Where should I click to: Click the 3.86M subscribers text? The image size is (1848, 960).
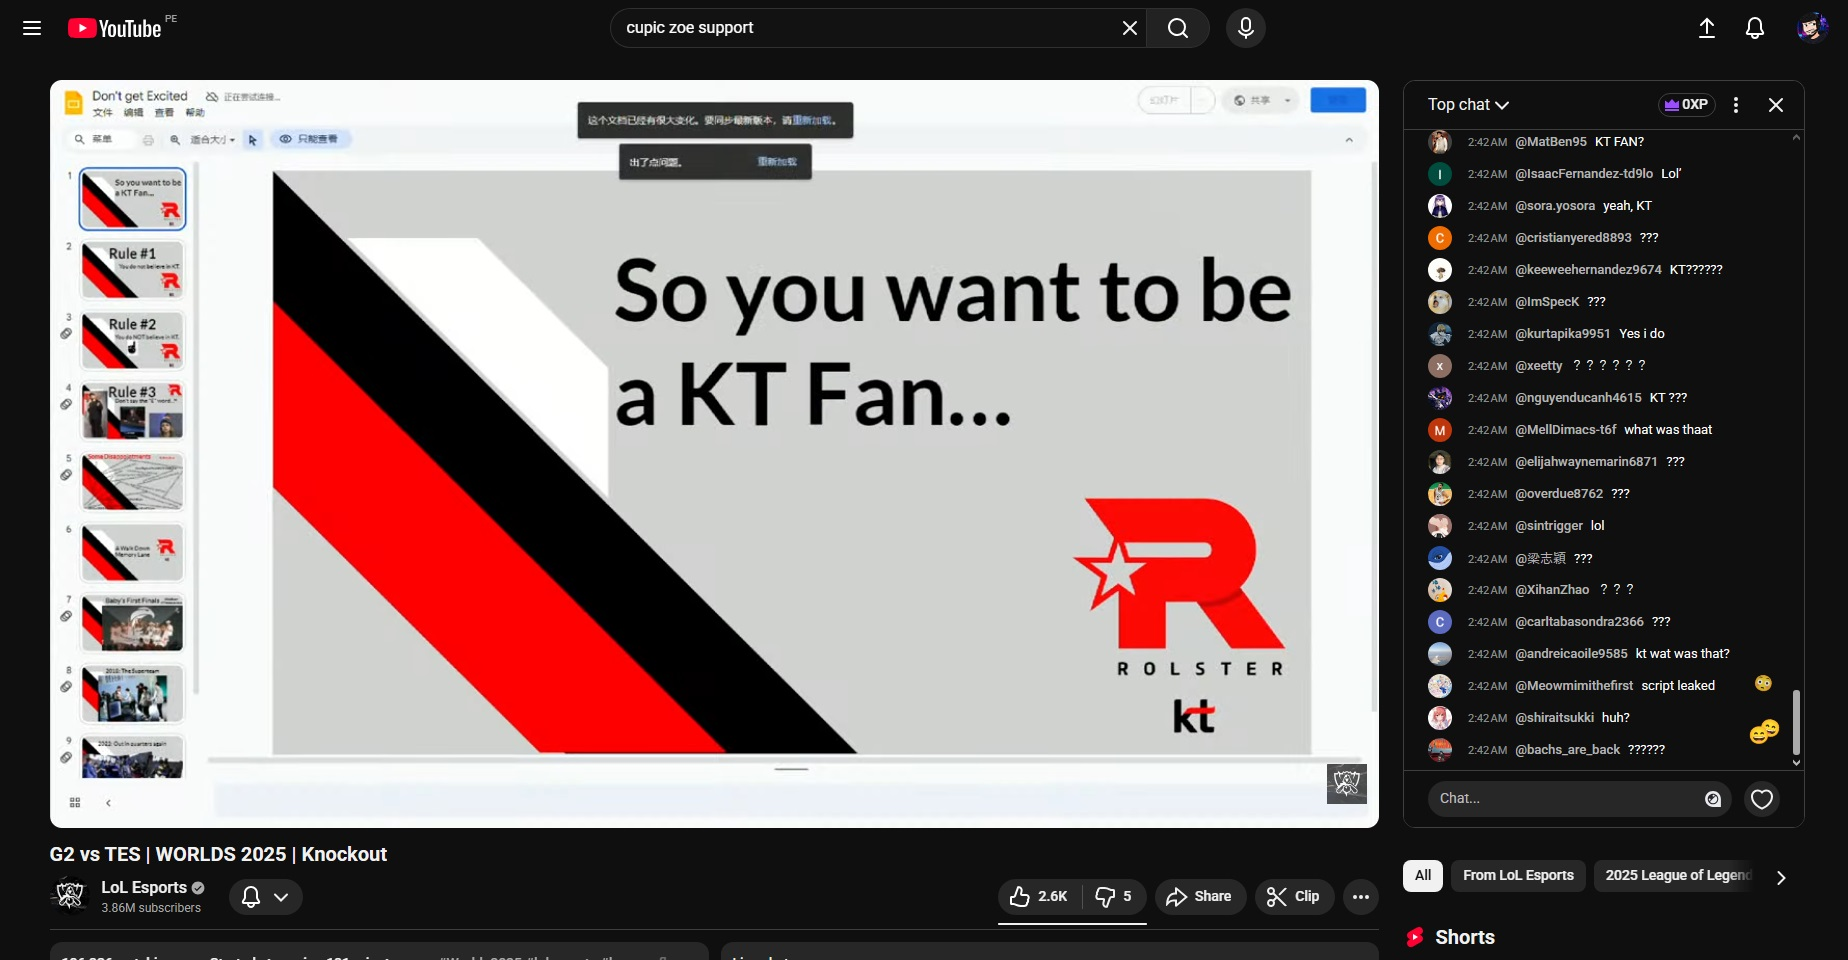[x=151, y=908]
